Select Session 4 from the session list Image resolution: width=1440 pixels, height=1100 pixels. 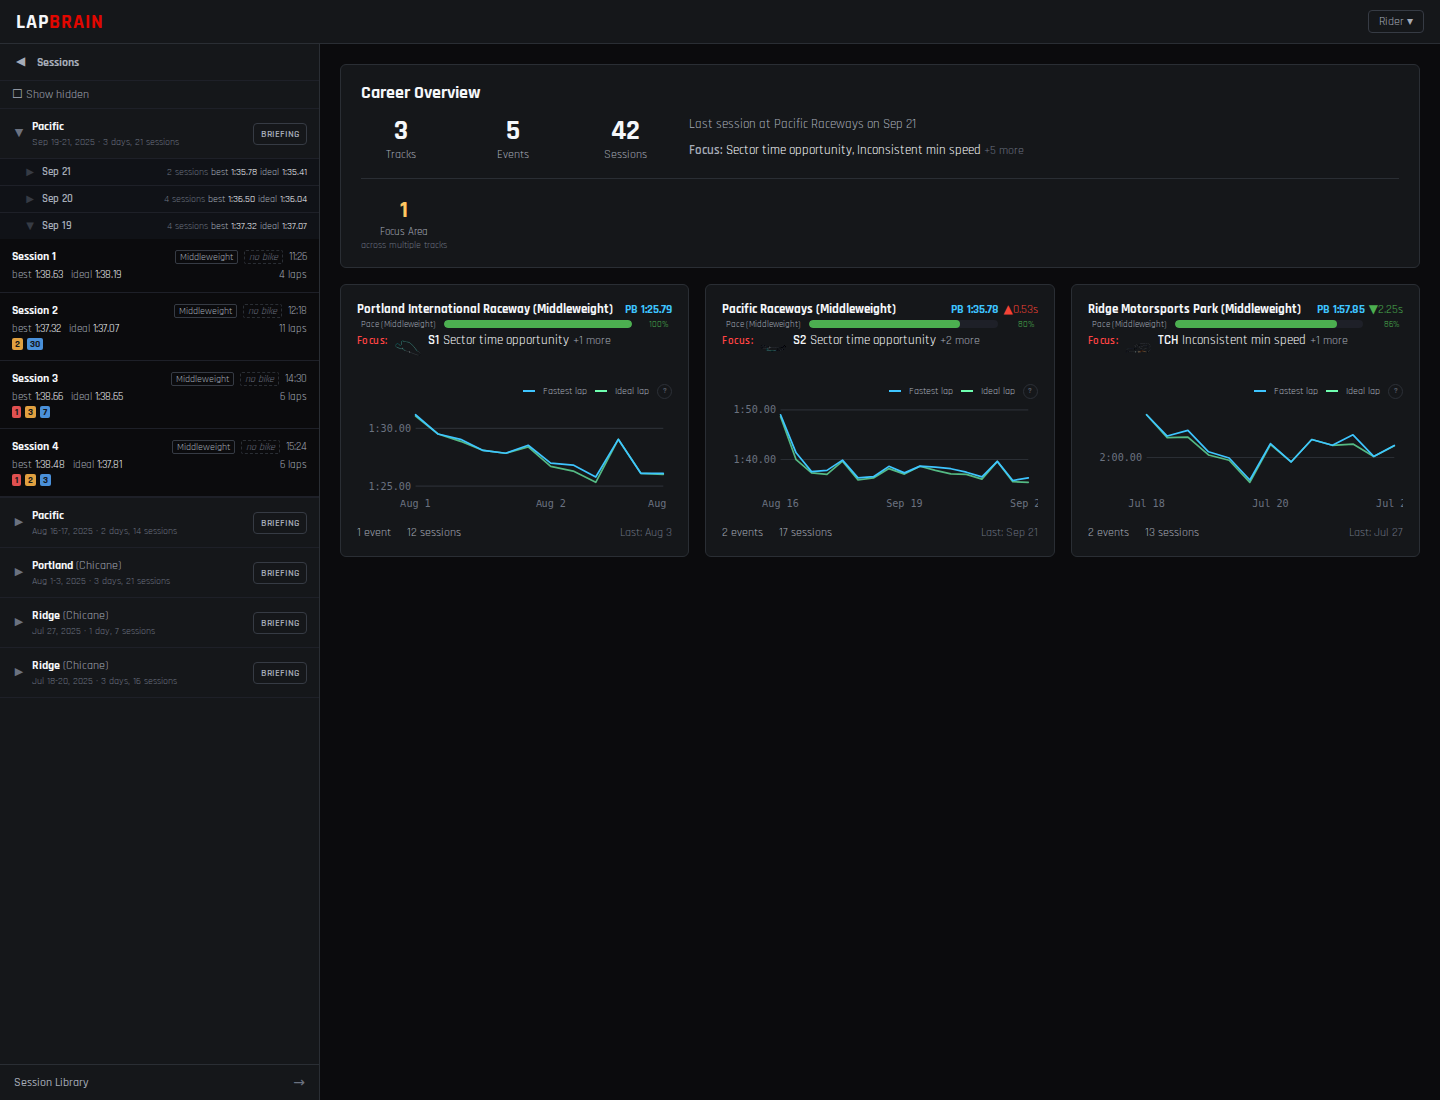160,463
